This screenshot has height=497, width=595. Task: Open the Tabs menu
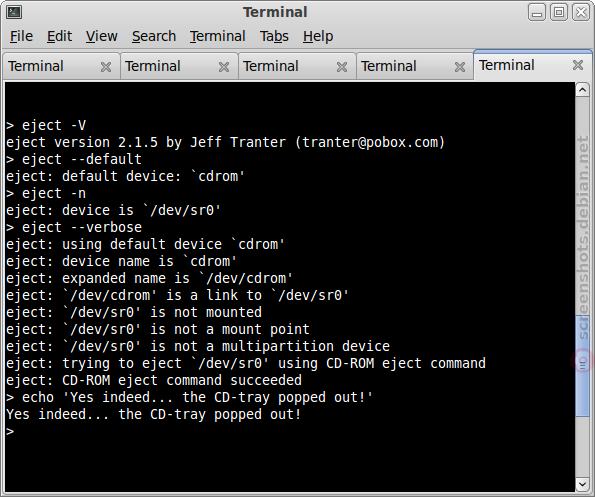(x=274, y=36)
